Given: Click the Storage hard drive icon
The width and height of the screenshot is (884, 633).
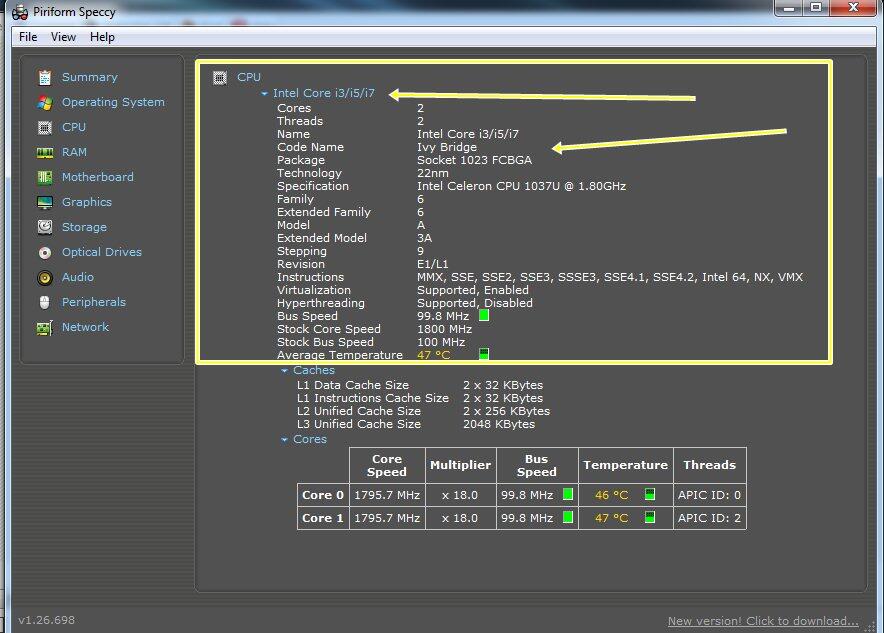Looking at the screenshot, I should [x=45, y=227].
